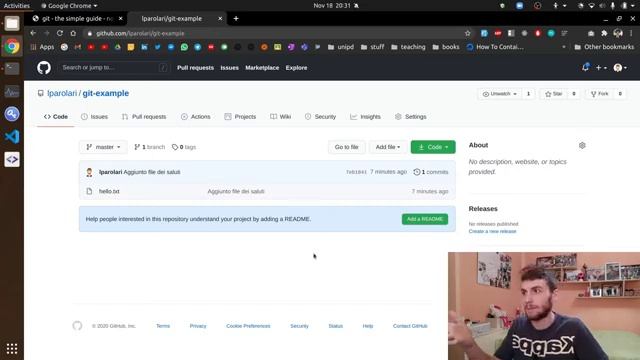Open the forks count next to Fork

620,94
